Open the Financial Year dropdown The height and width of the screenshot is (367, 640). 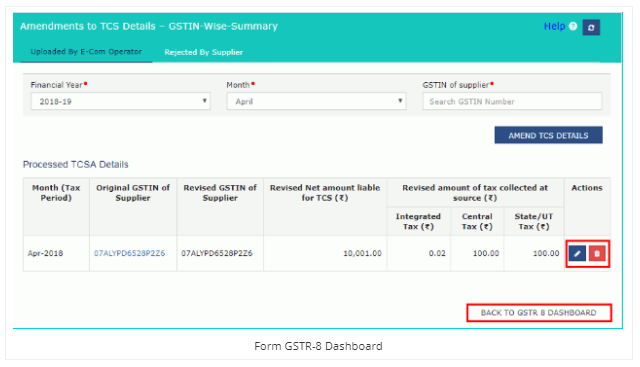point(120,101)
